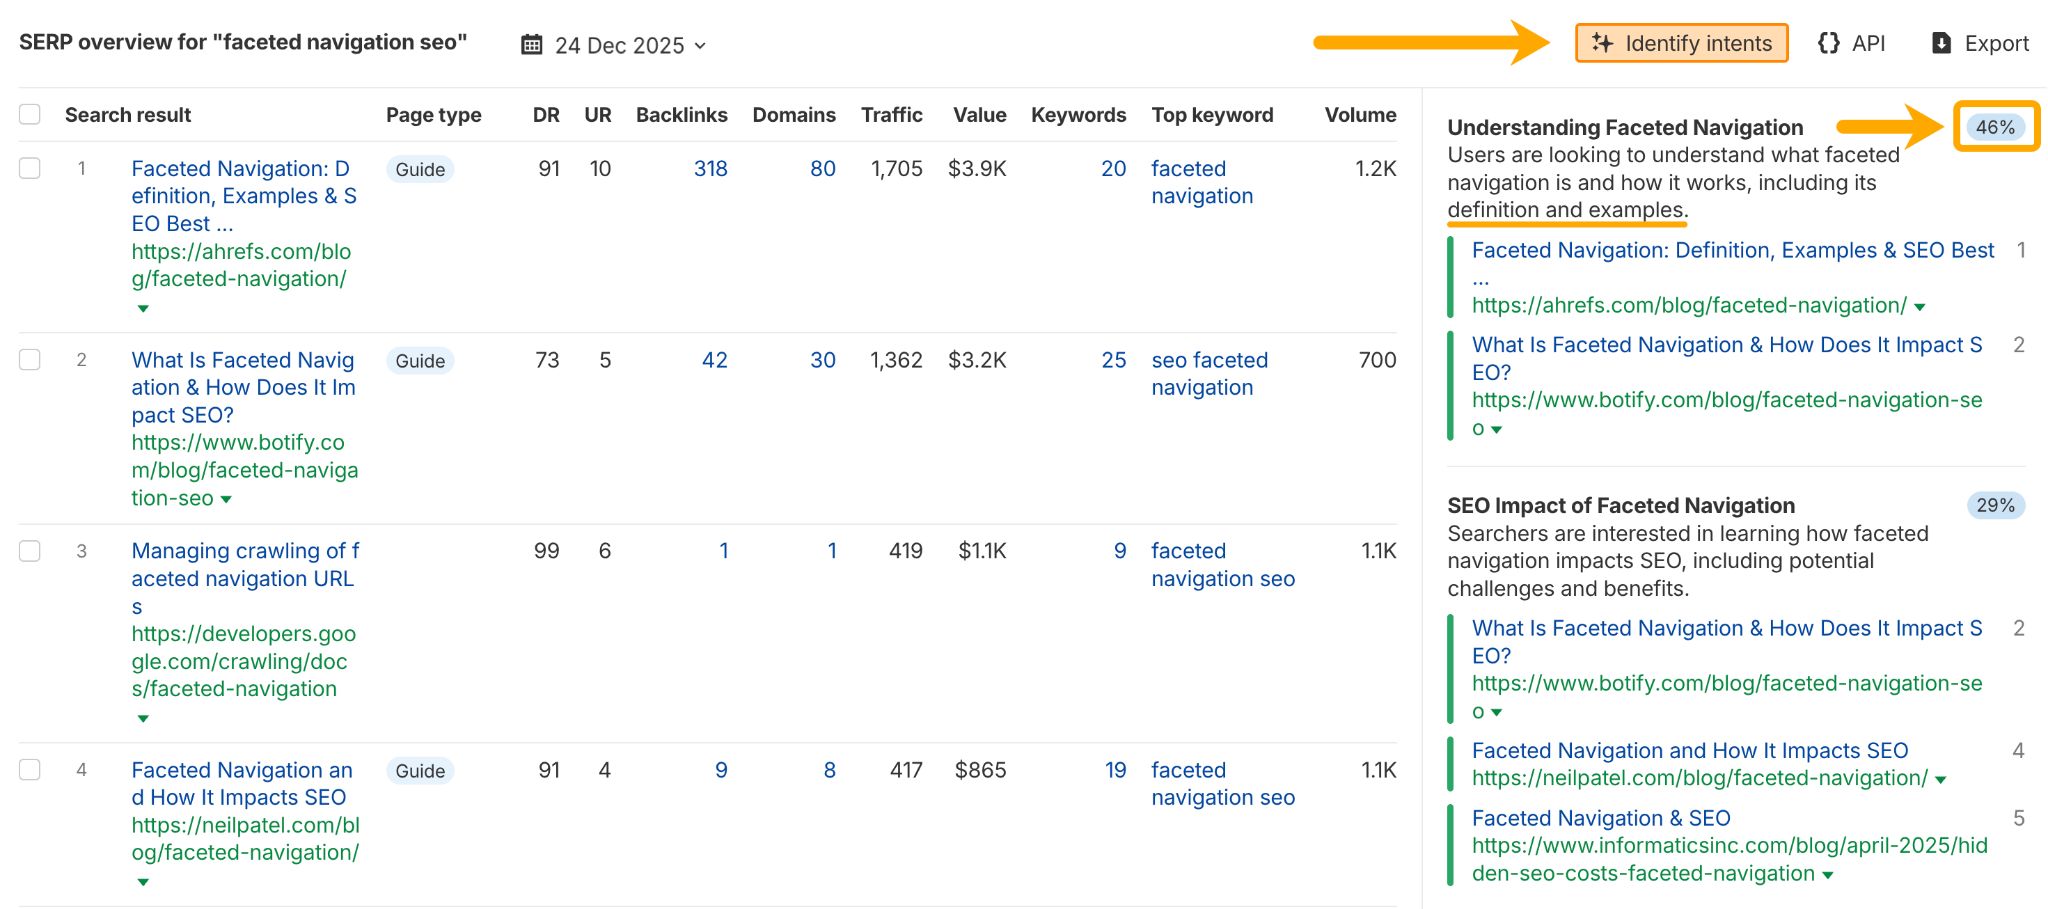
Task: Check the checkbox for the neilpatel.com result
Action: 29,770
